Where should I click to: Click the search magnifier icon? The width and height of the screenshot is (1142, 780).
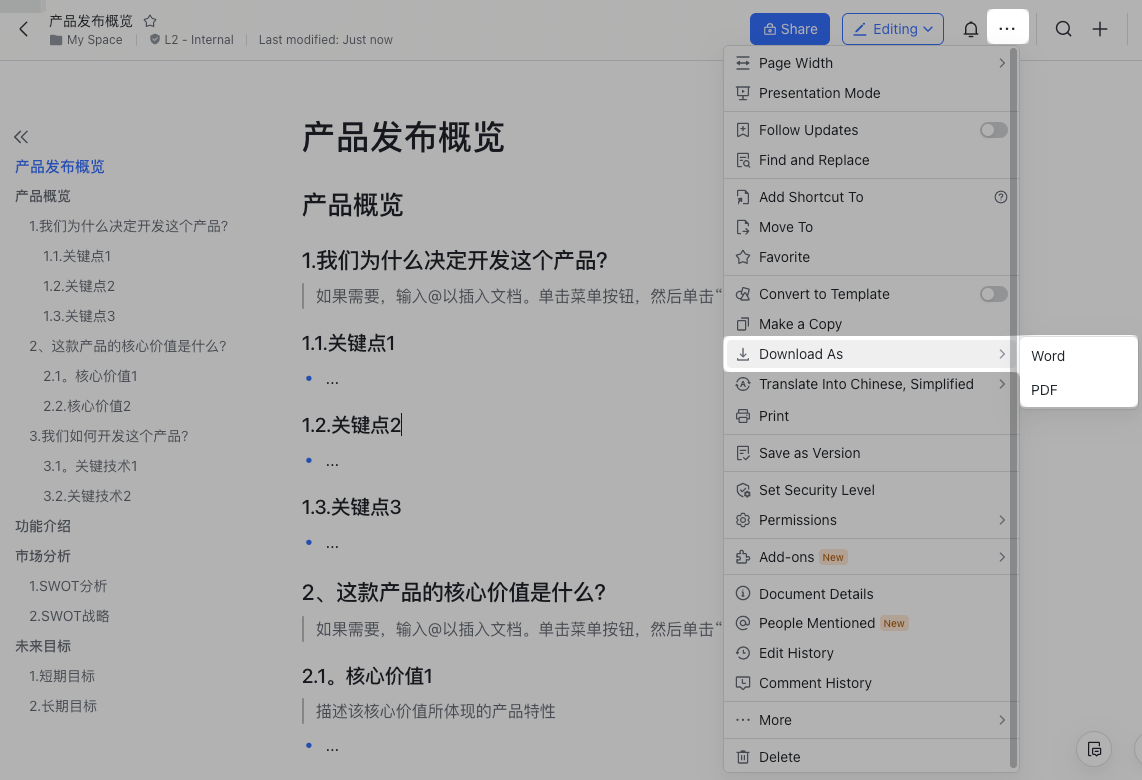tap(1063, 29)
